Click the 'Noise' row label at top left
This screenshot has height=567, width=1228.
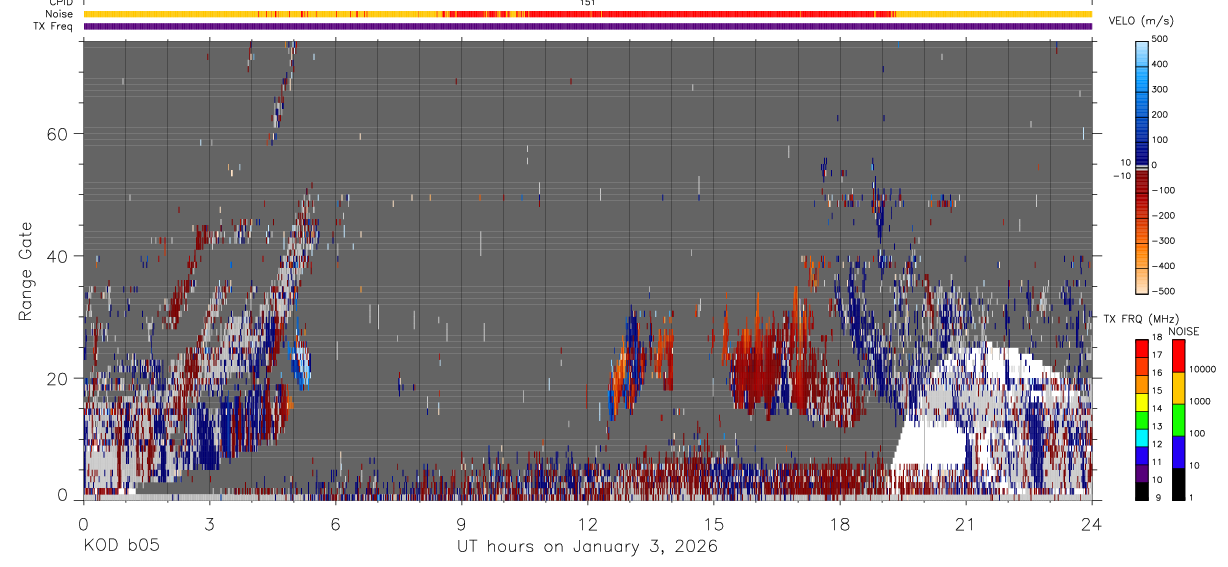[59, 14]
